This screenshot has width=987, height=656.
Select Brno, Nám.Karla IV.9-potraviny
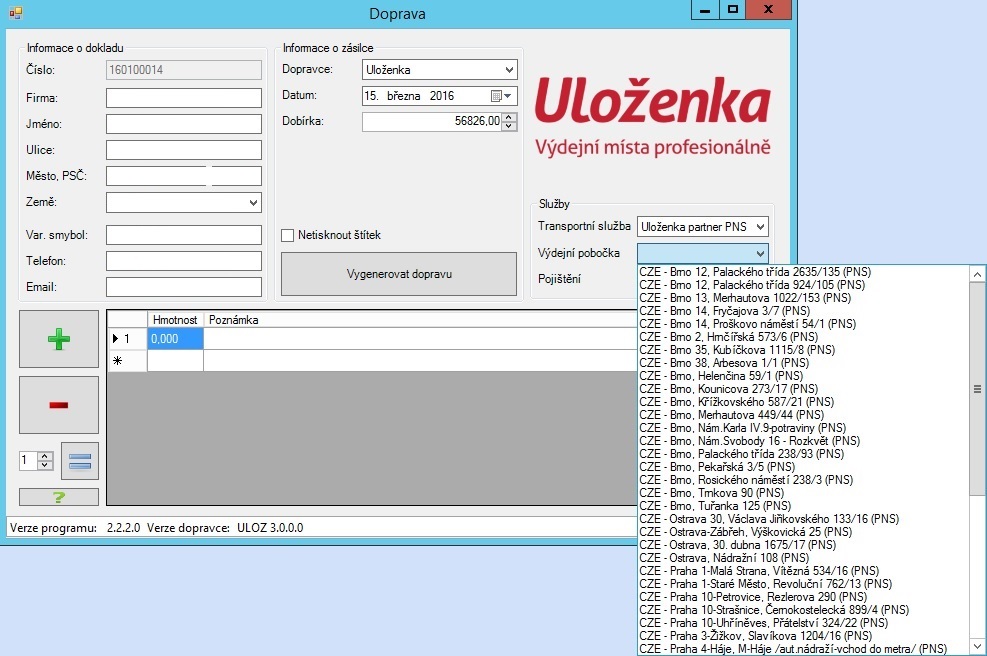click(803, 428)
